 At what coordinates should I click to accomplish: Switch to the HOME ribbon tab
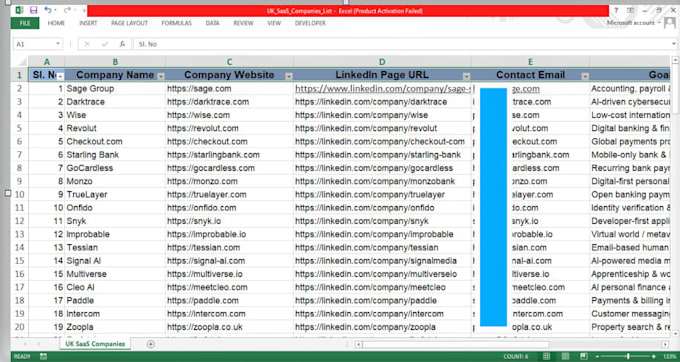coord(56,23)
